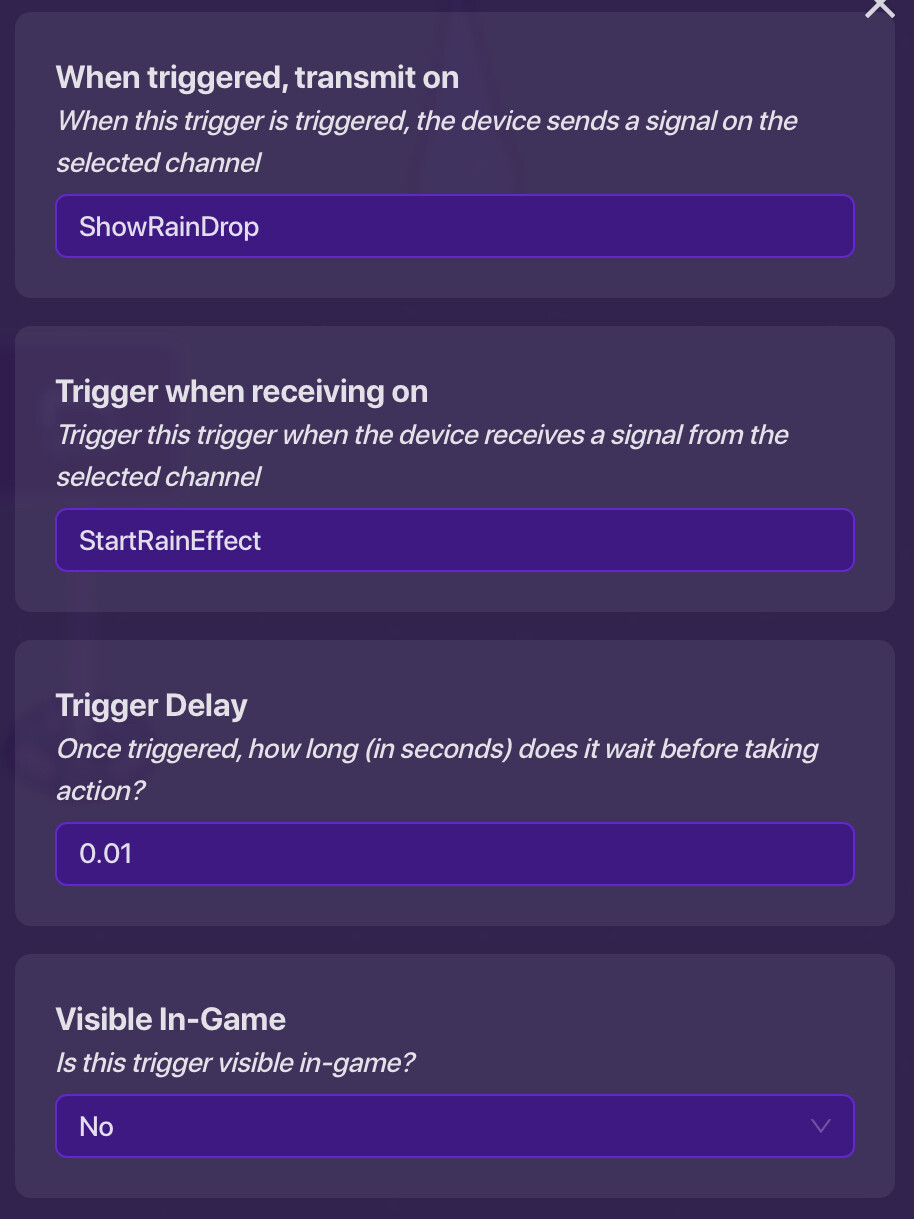Click the "Trigger when receiving on" heading
Image resolution: width=914 pixels, height=1219 pixels.
pyautogui.click(x=241, y=391)
